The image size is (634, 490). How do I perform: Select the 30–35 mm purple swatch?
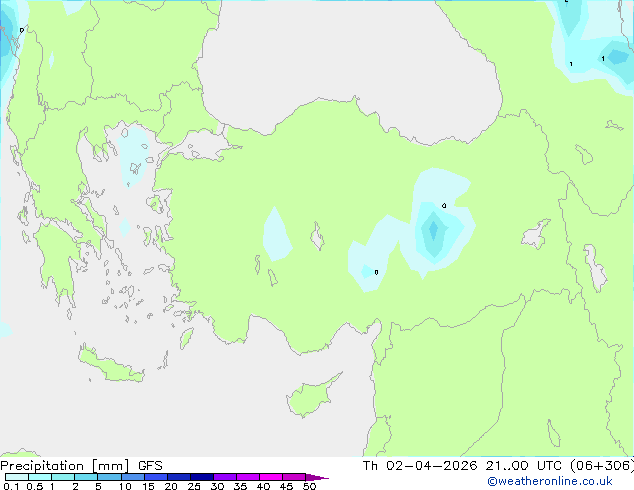pos(225,477)
